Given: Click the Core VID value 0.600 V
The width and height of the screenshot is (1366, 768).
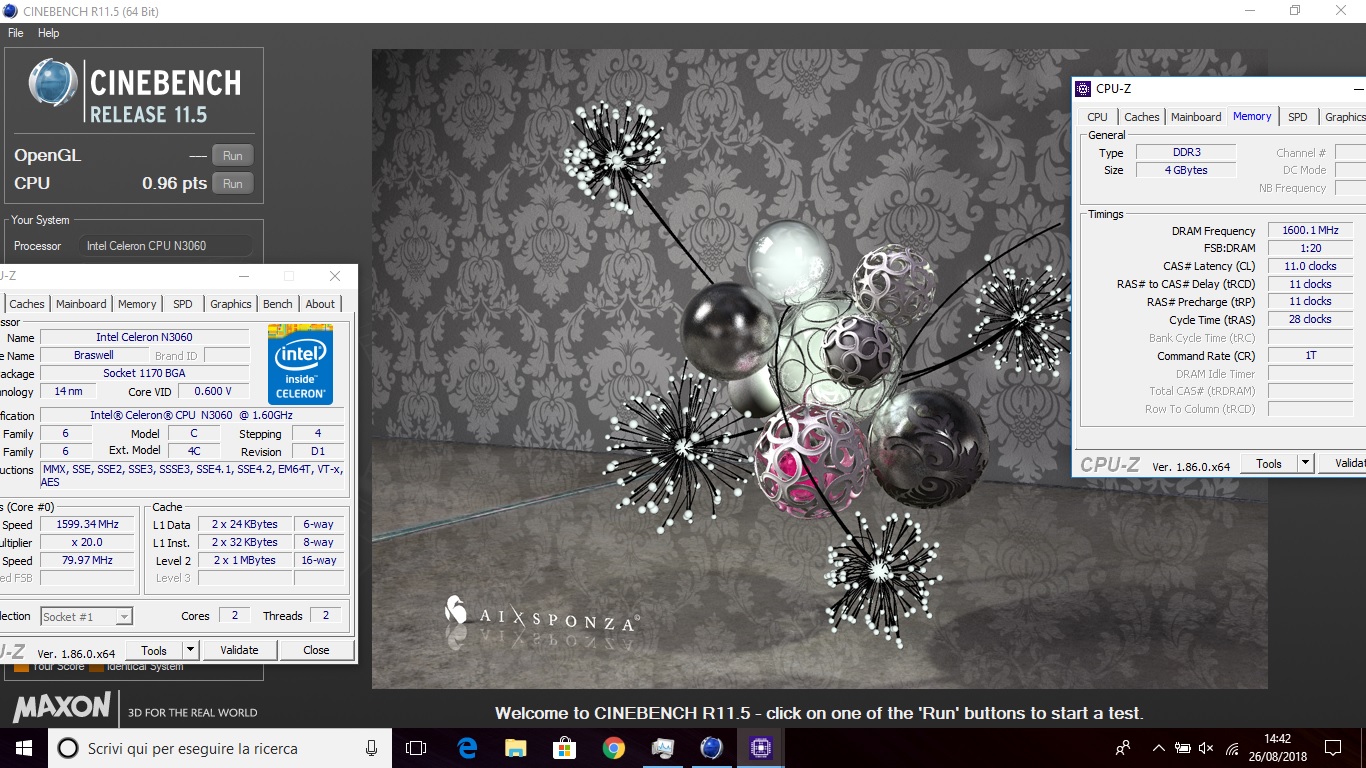Looking at the screenshot, I should (x=213, y=392).
